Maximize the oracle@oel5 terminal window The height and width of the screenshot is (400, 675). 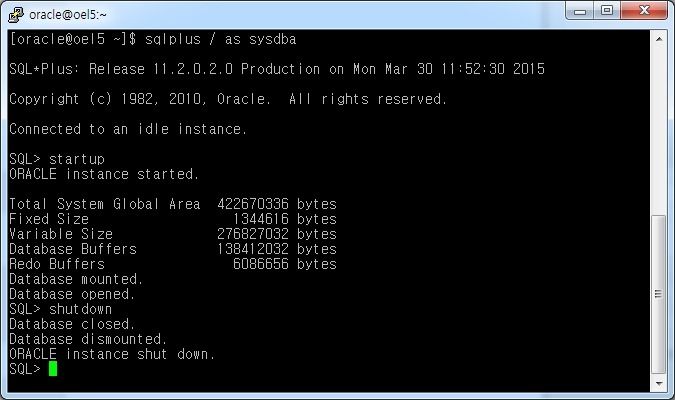point(607,11)
